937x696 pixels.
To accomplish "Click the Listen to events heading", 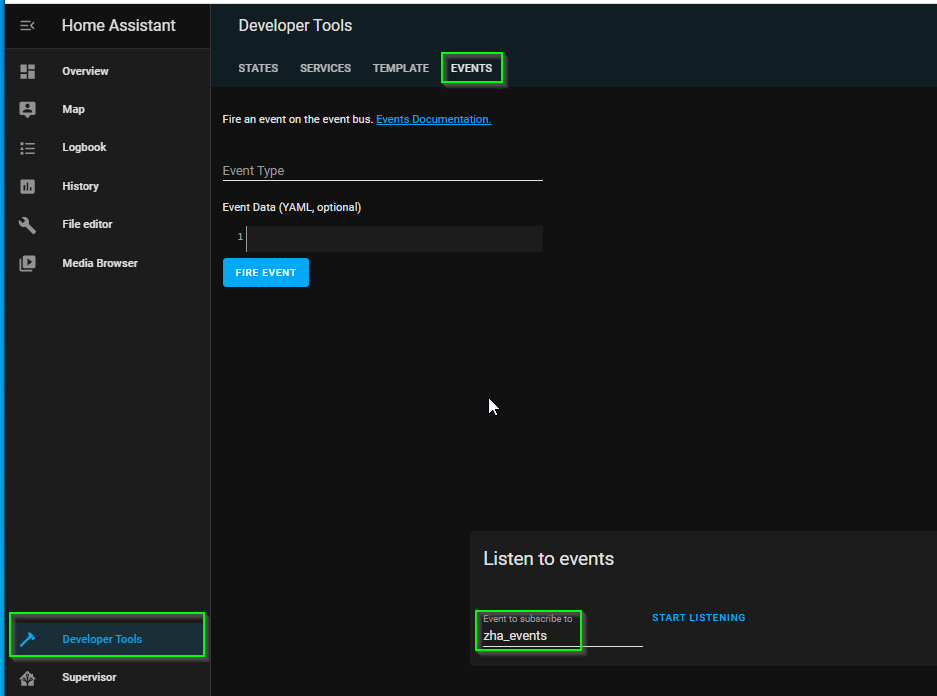I will [549, 559].
